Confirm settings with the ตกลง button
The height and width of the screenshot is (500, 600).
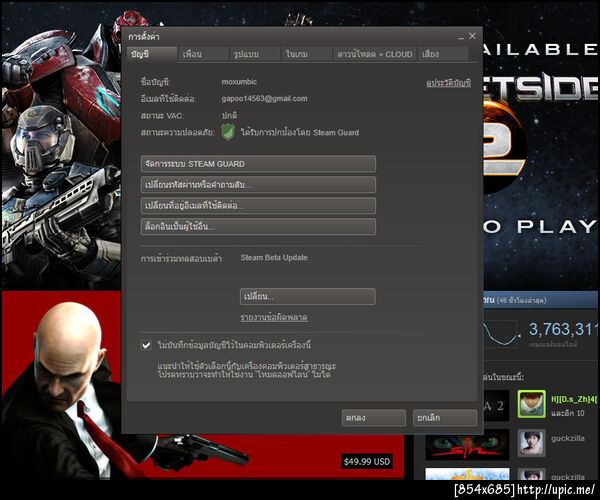click(x=374, y=418)
